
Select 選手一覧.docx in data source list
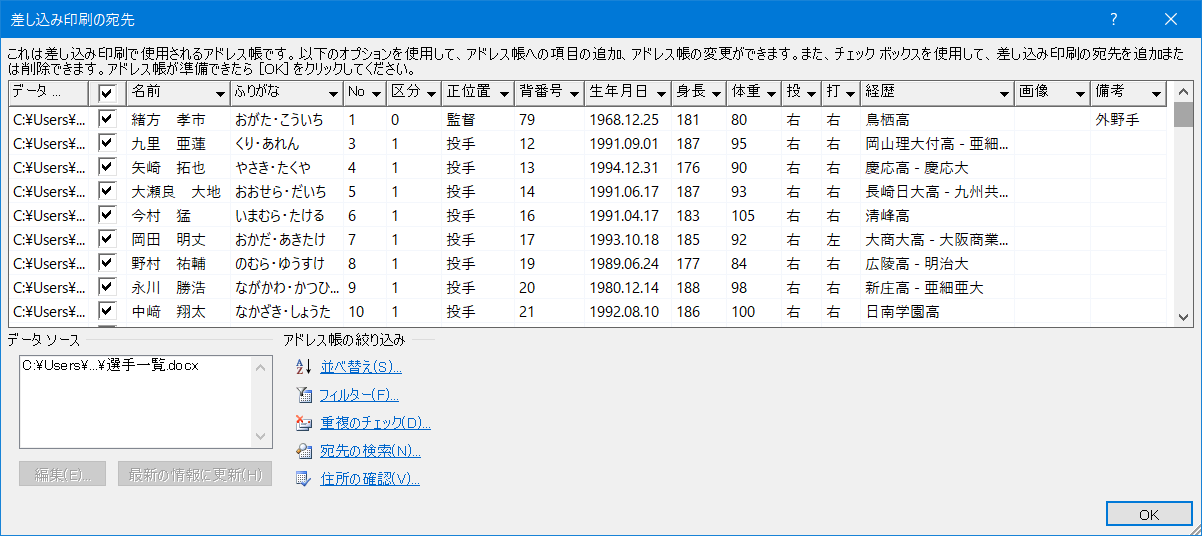point(110,366)
